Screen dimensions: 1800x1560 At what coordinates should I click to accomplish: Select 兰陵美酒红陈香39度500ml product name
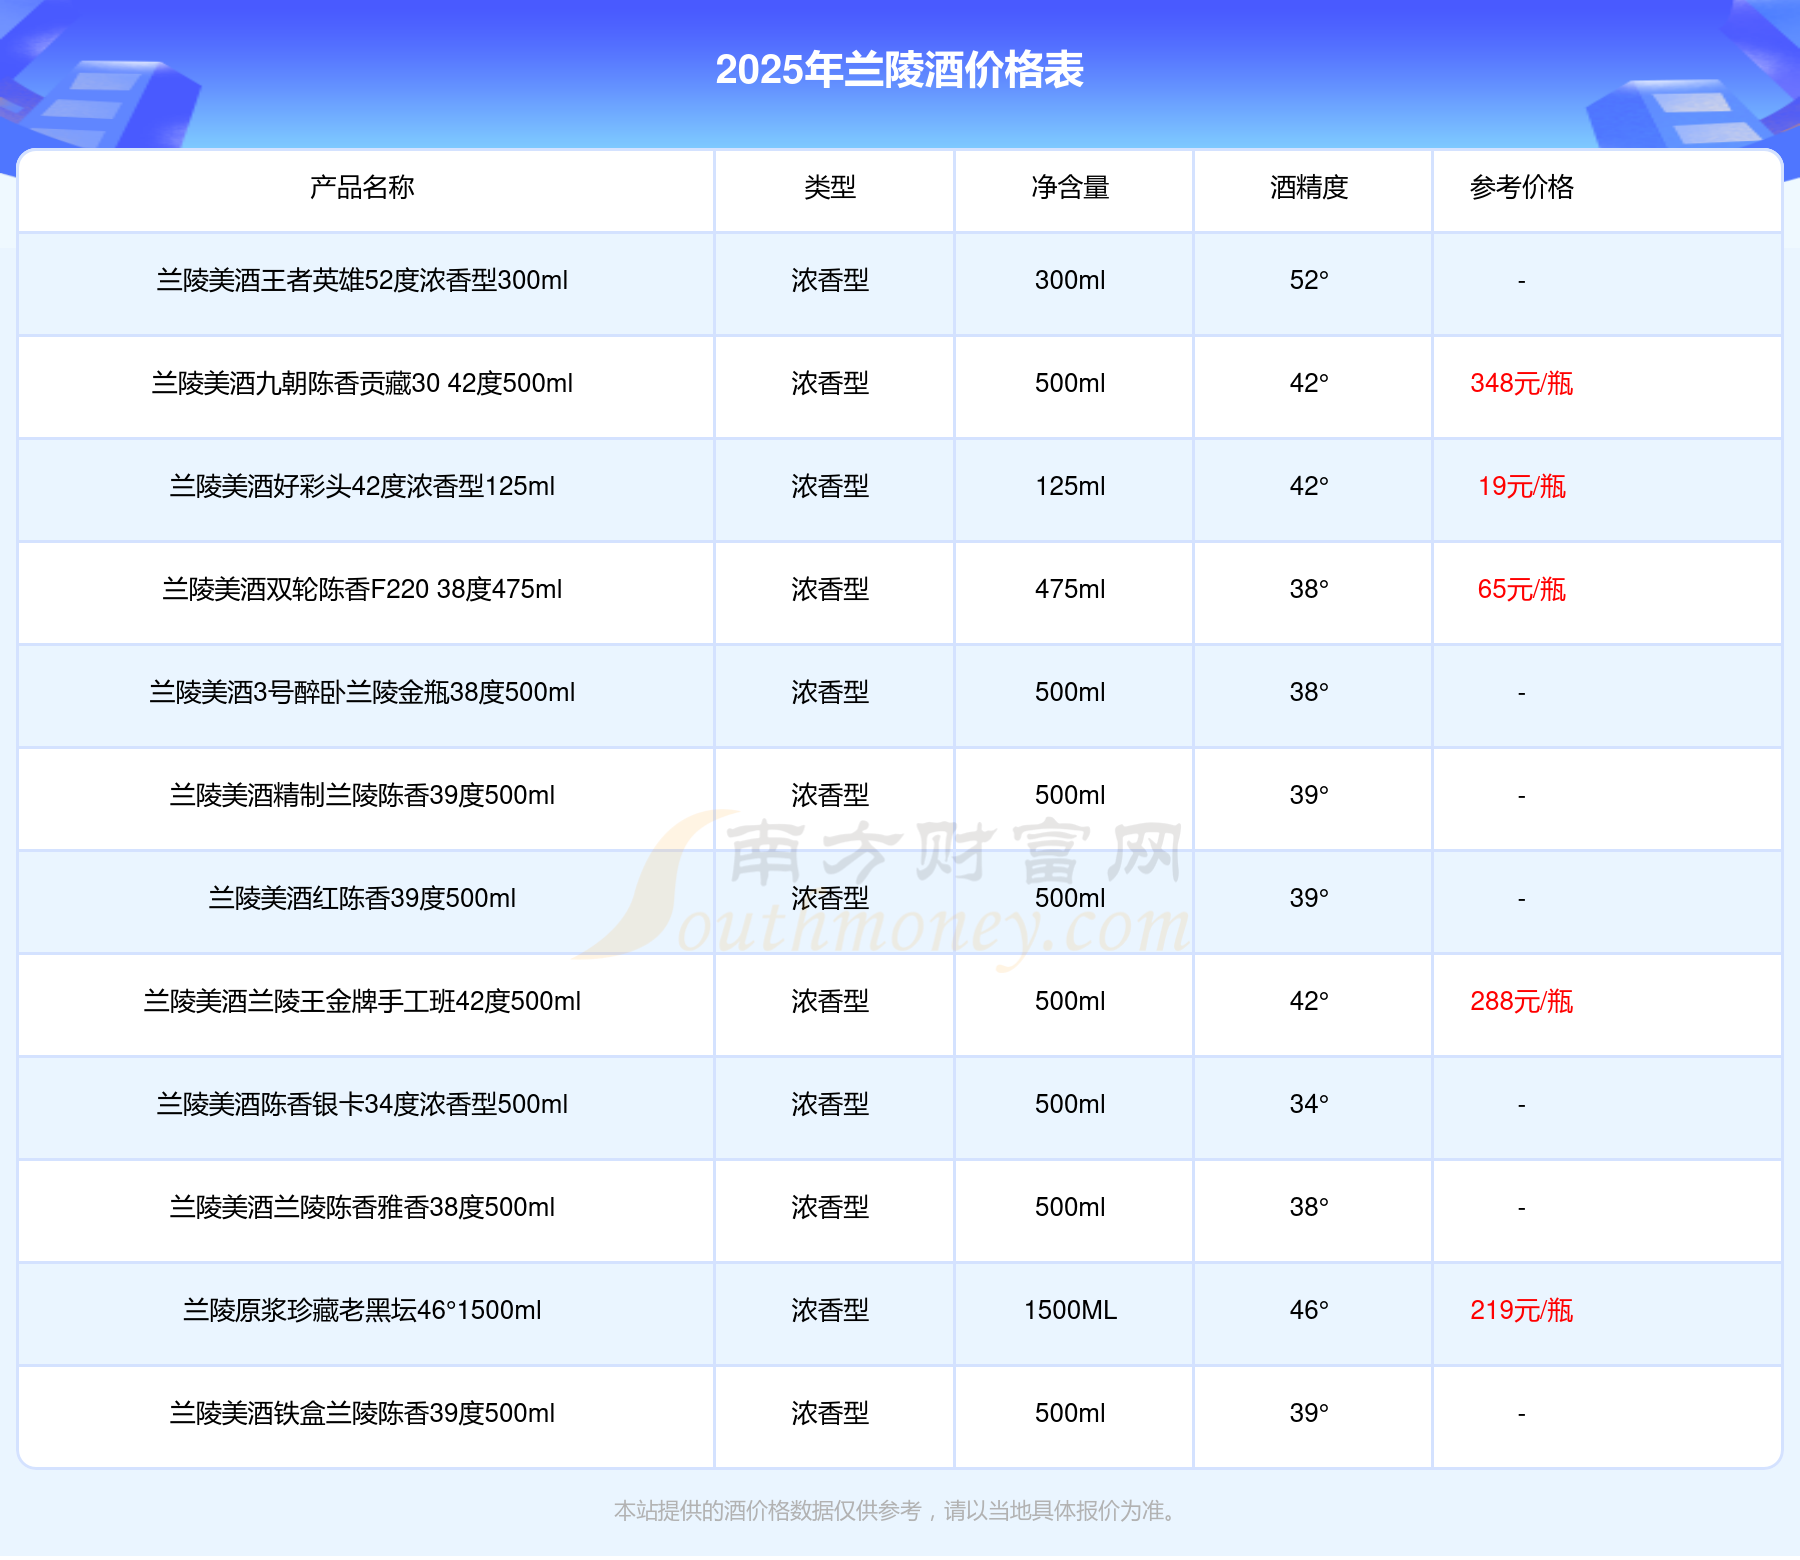pyautogui.click(x=362, y=898)
